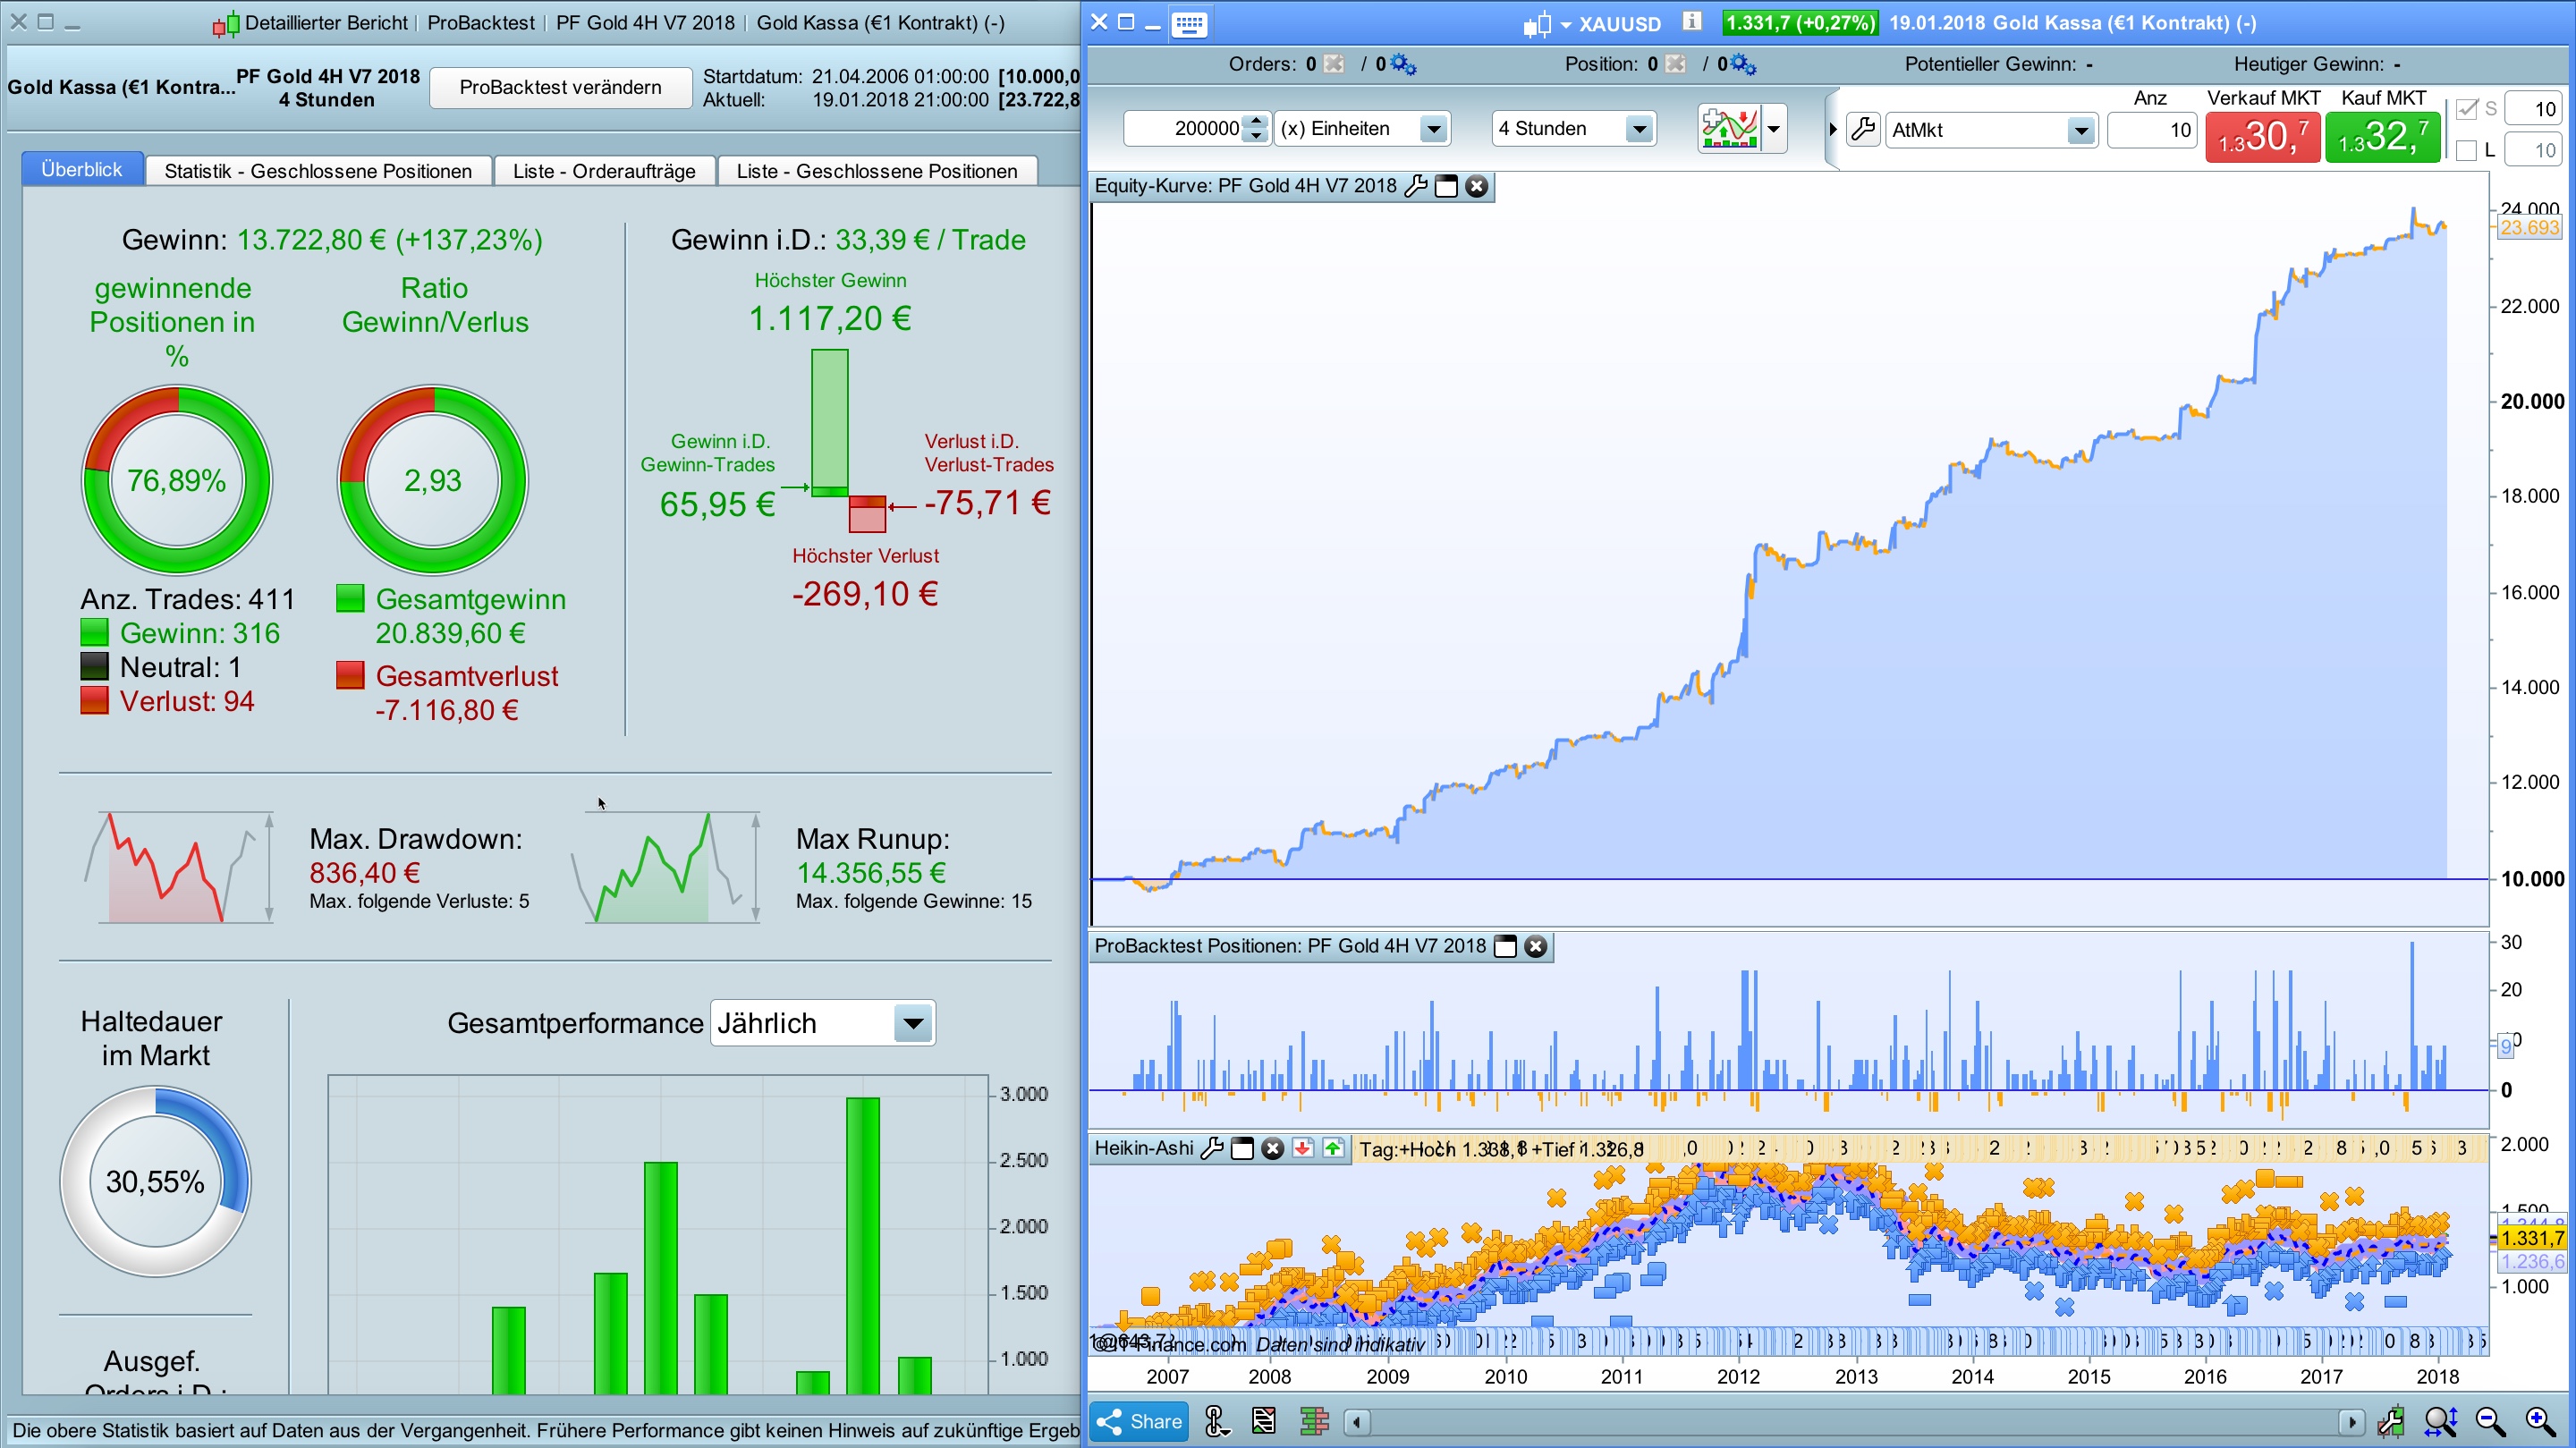Maximize the ProBacktest Positionen panel
This screenshot has width=2576, height=1448.
(1505, 946)
